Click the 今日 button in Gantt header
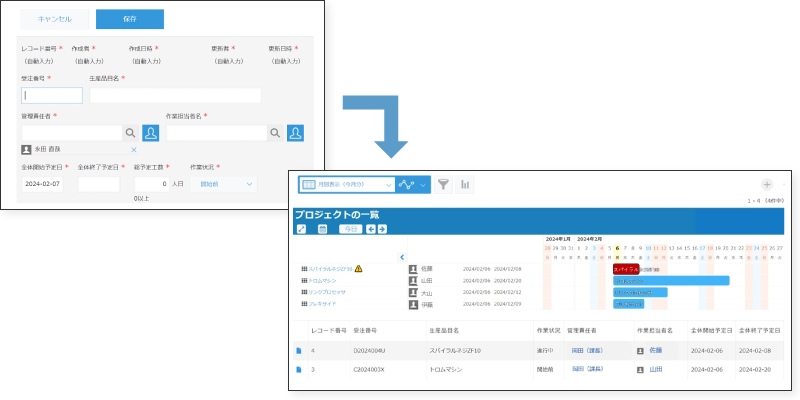 351,229
